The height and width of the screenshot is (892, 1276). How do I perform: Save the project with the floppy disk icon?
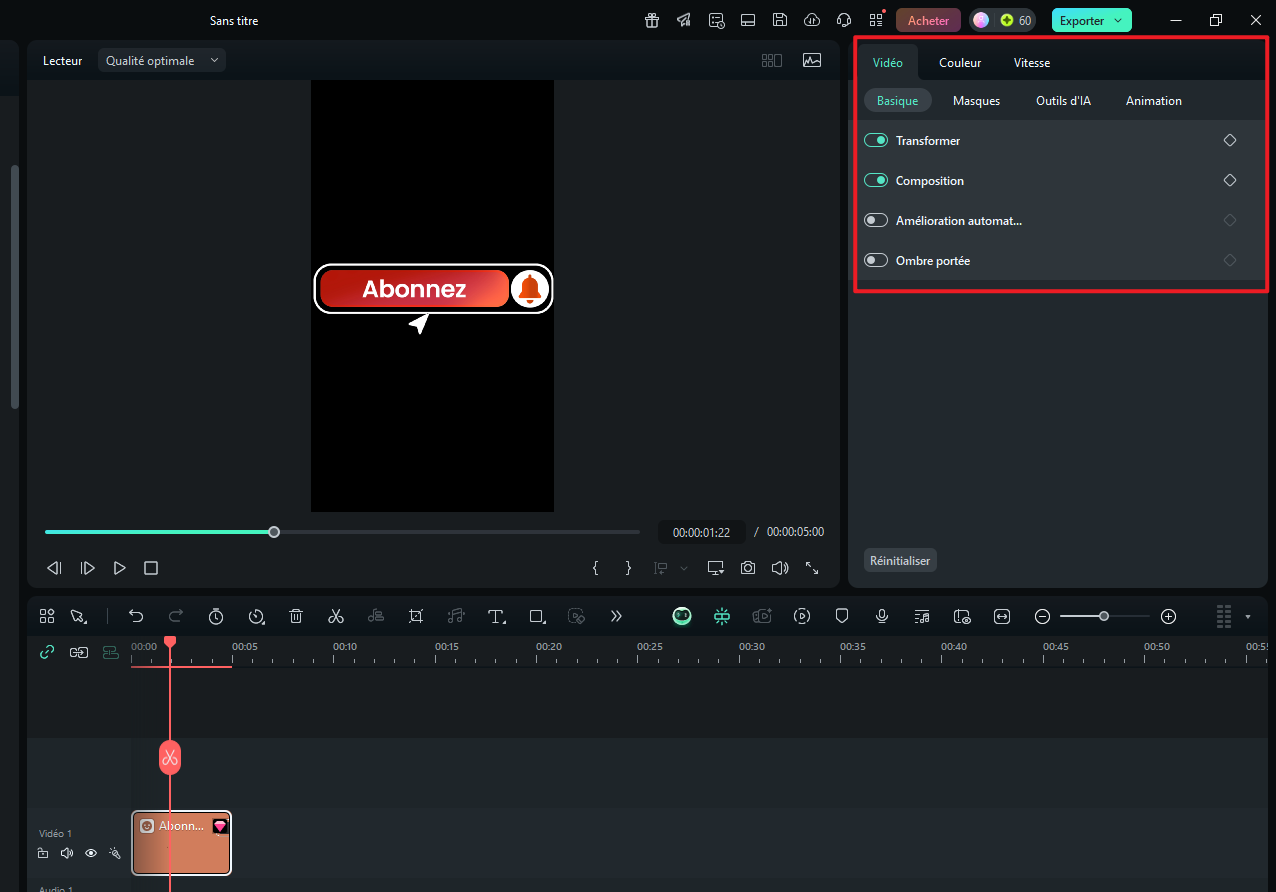coord(780,20)
